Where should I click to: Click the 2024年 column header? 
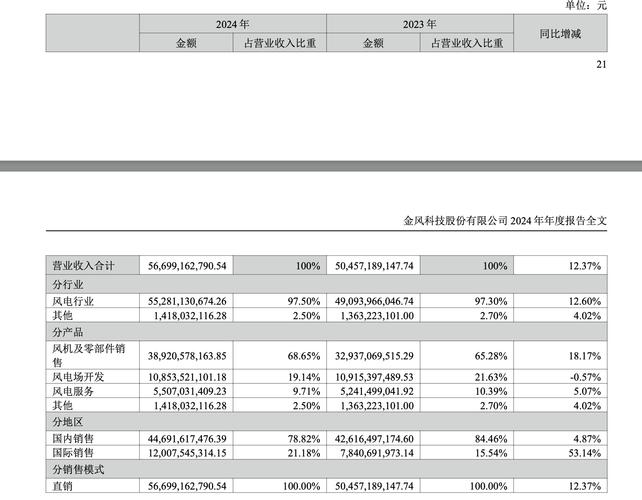(232, 23)
